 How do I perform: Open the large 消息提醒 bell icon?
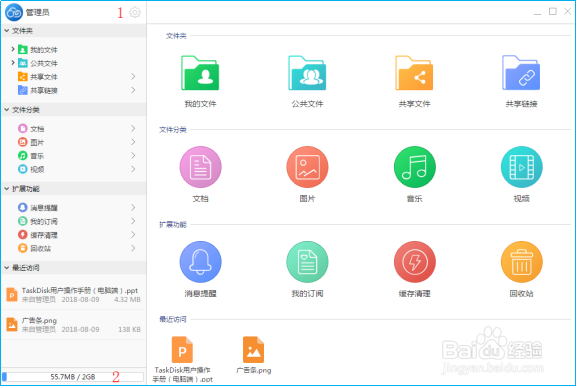pos(200,262)
